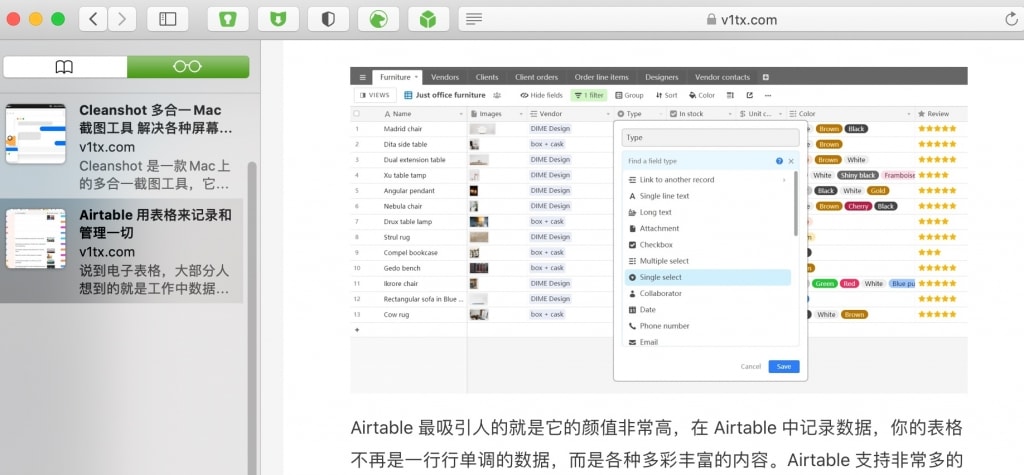1024x475 pixels.
Task: Switch sidebar to Bookmarks book tab
Action: pyautogui.click(x=65, y=67)
